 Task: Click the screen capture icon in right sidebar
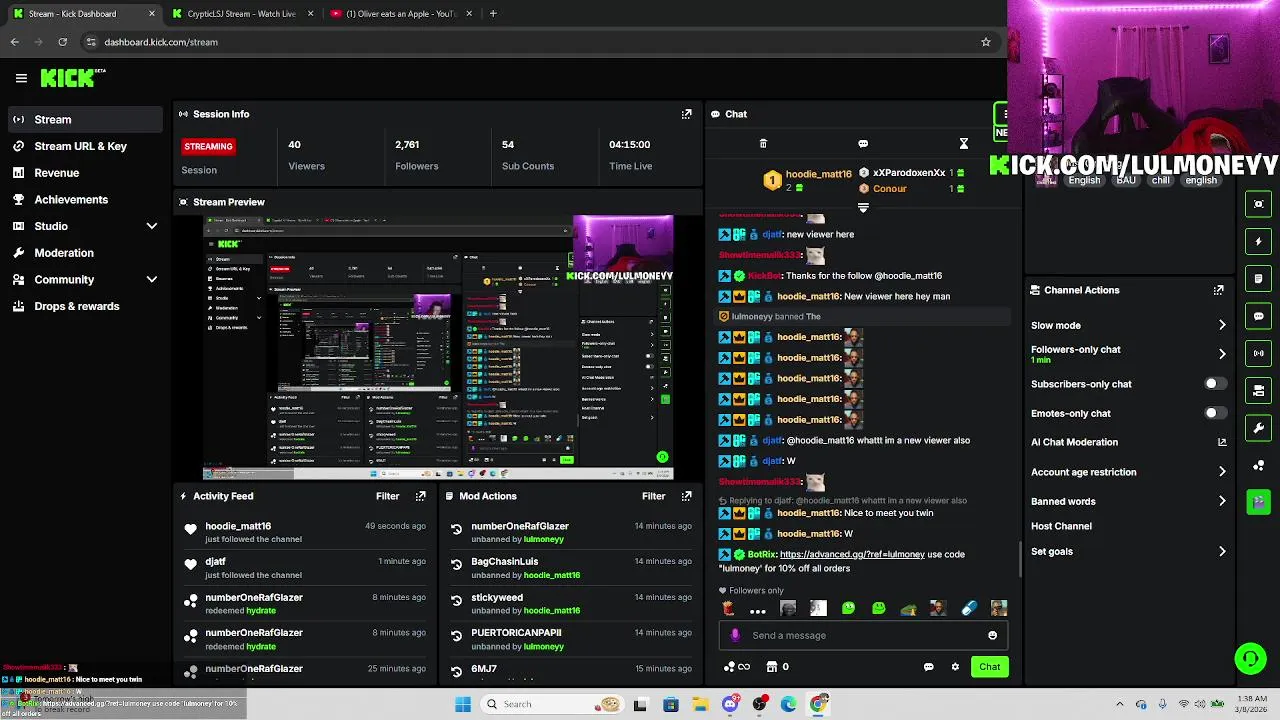(x=1258, y=204)
